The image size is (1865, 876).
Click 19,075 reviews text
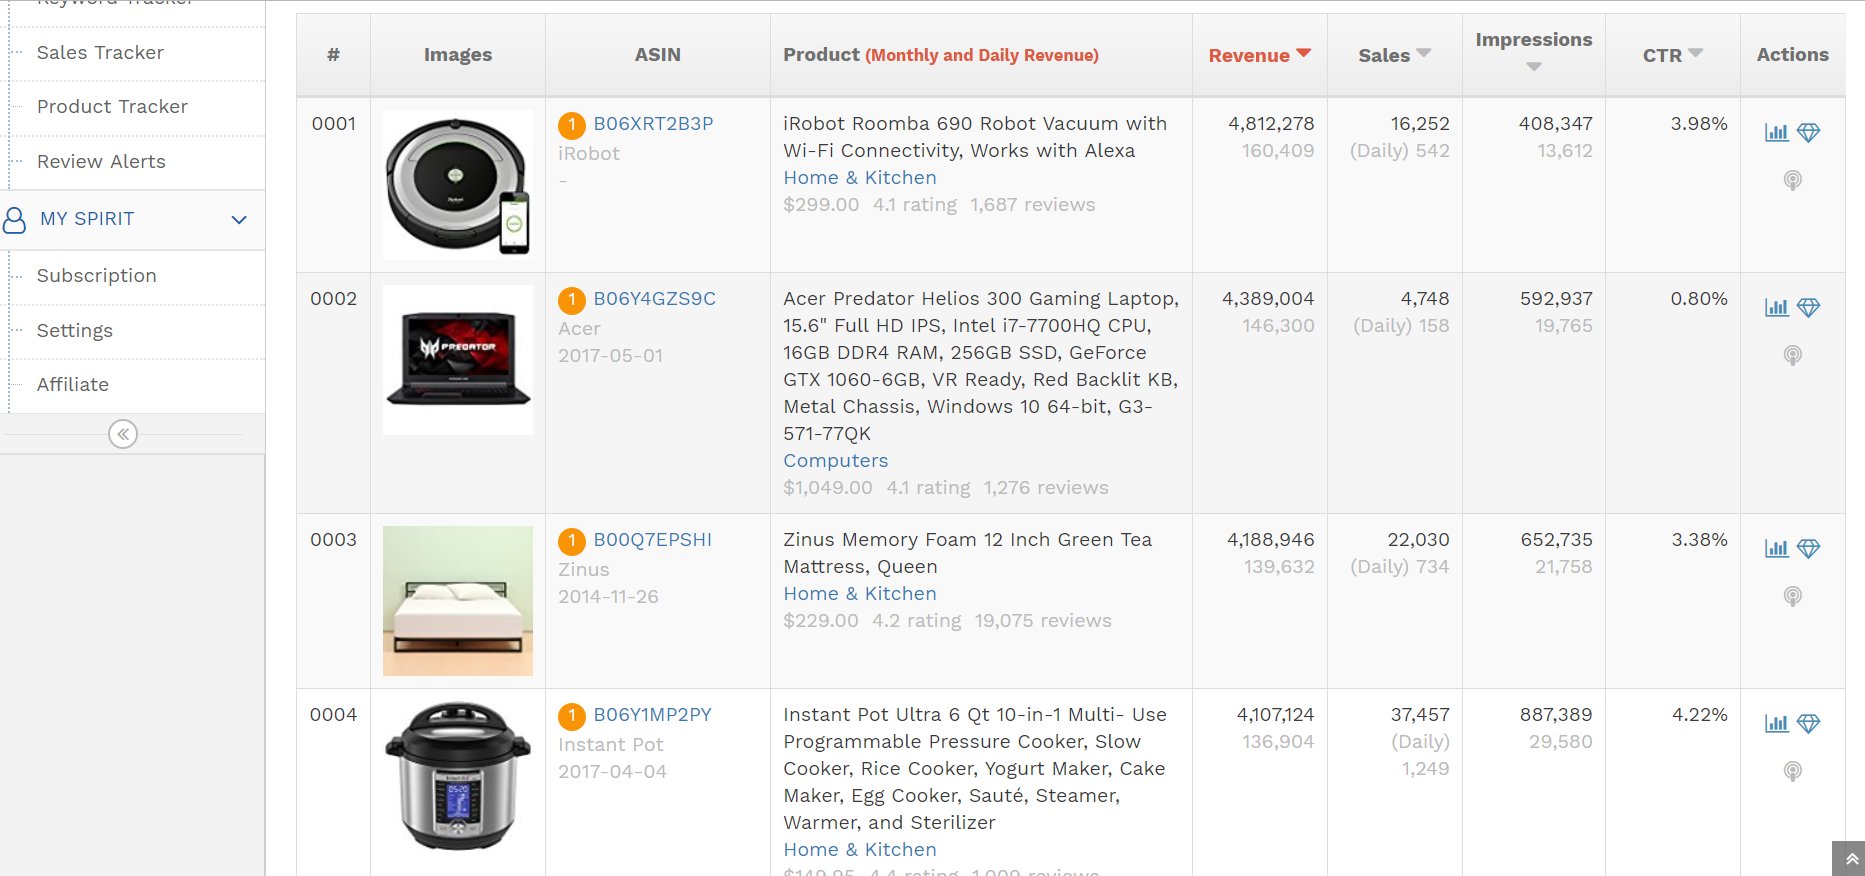1043,621
